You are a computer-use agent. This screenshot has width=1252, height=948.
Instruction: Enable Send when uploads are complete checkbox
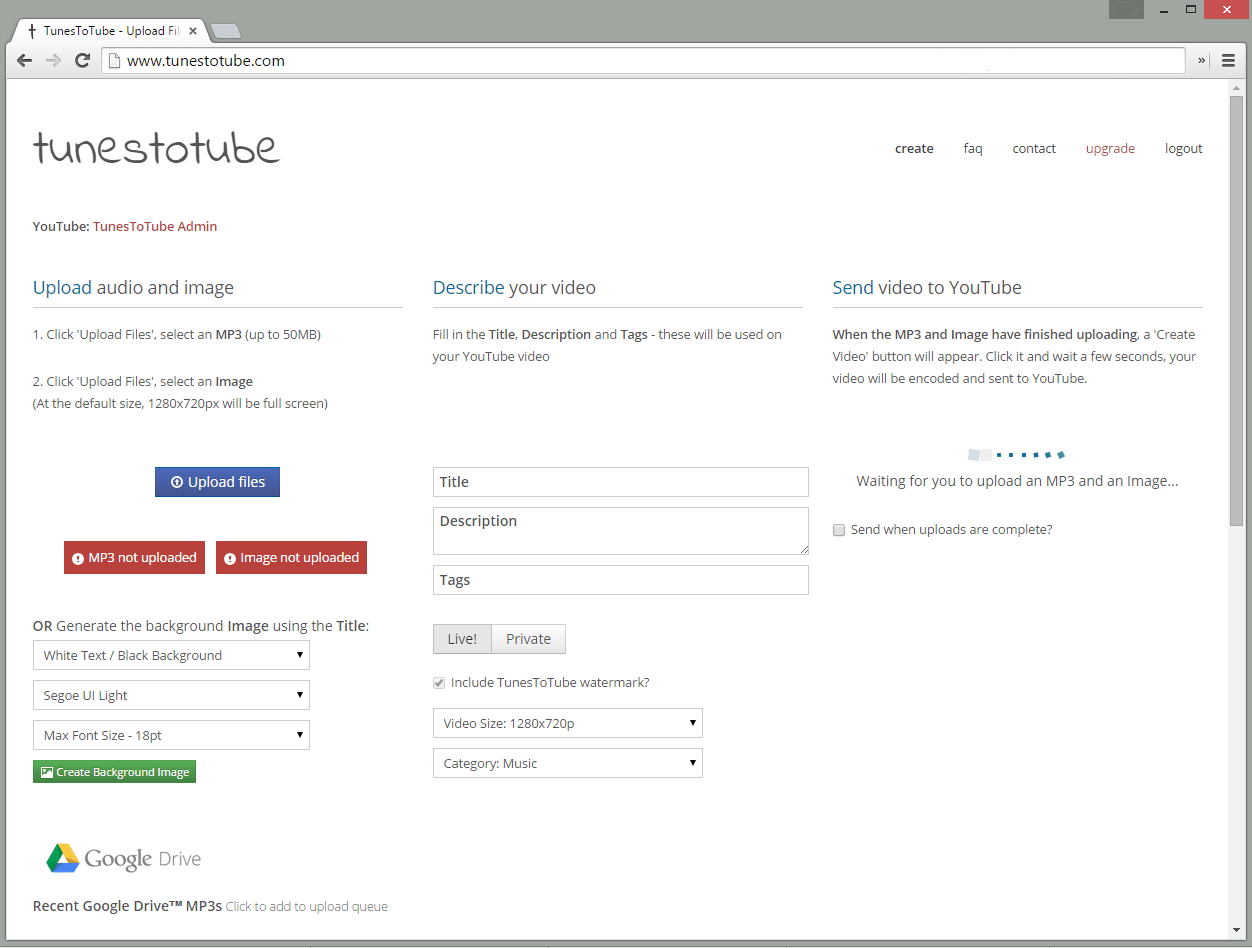840,530
